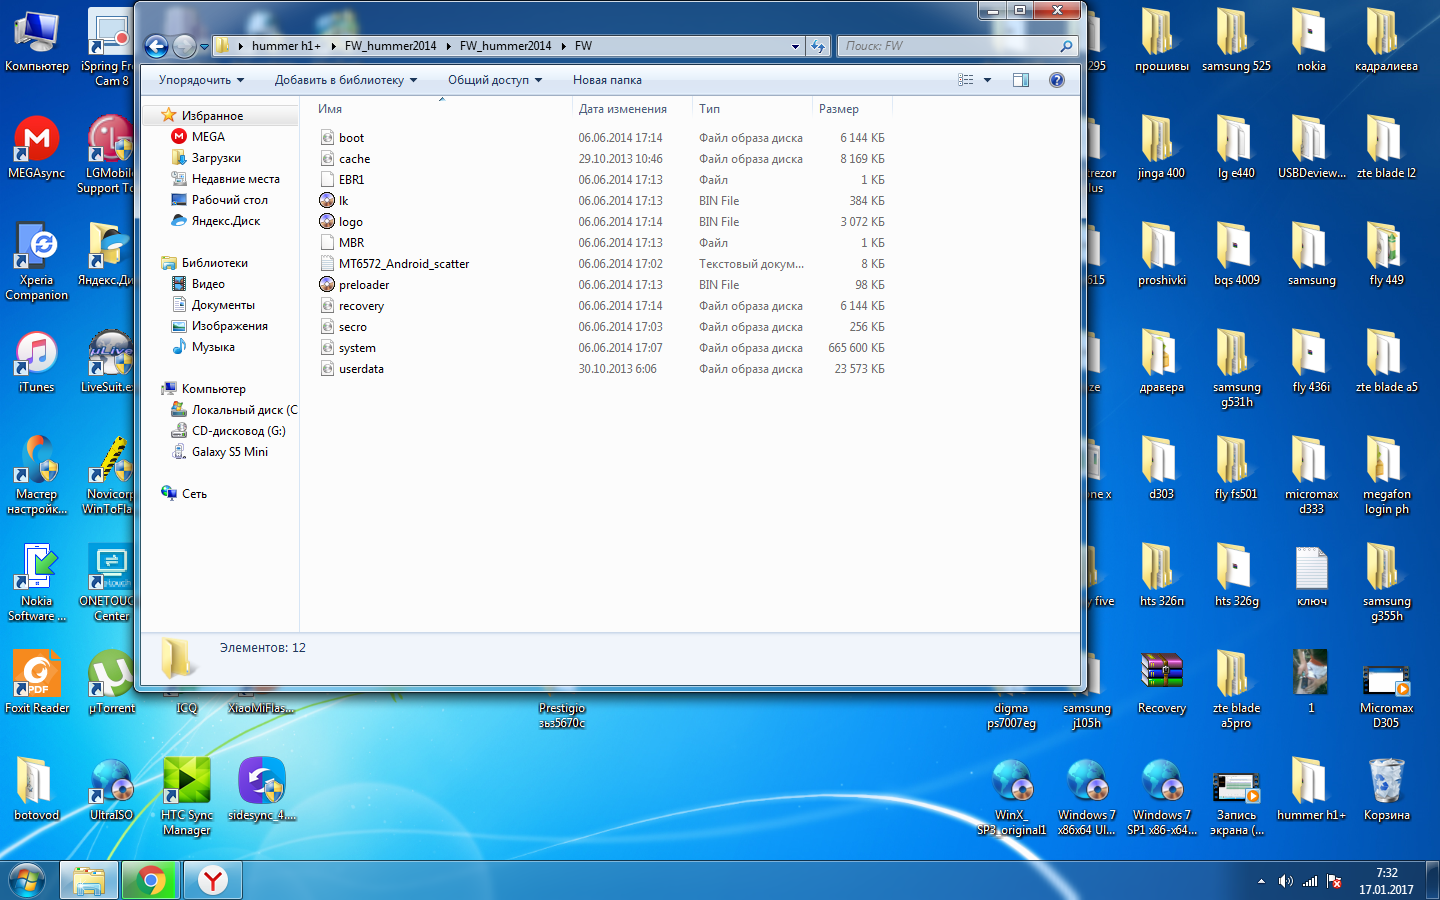
Task: Expand the Добавить в библиотеку dropdown
Action: [x=345, y=80]
